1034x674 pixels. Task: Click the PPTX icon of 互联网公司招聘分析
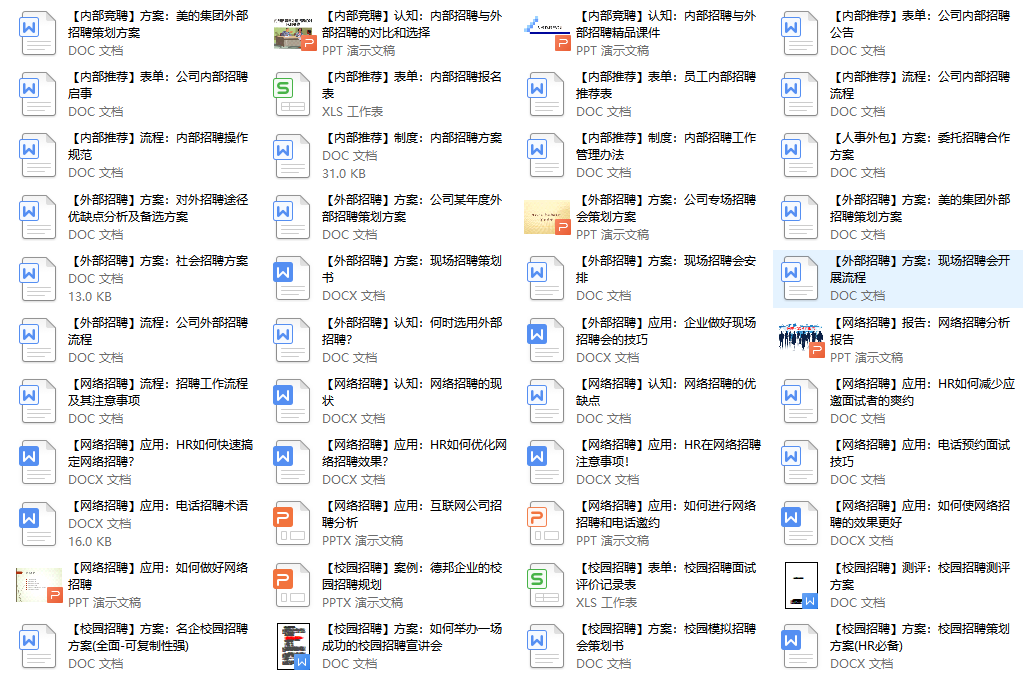click(x=292, y=524)
